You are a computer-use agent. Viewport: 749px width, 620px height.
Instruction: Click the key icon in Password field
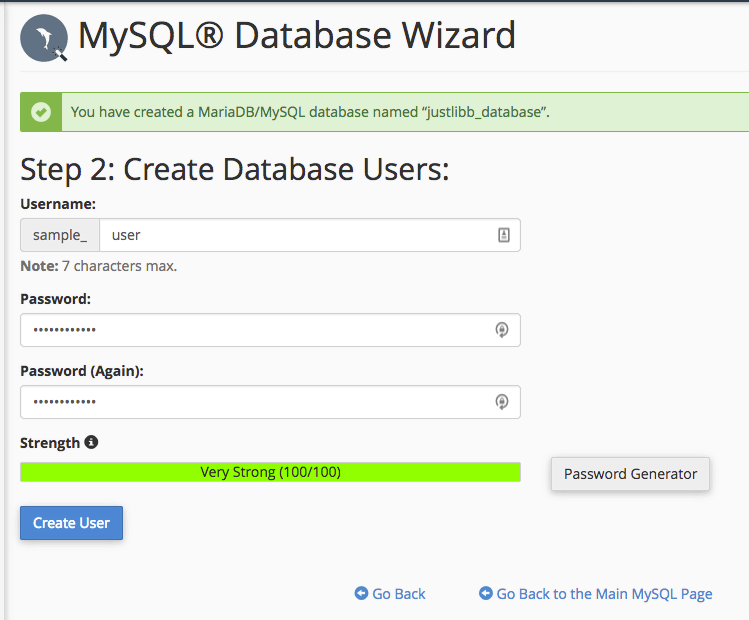click(502, 330)
